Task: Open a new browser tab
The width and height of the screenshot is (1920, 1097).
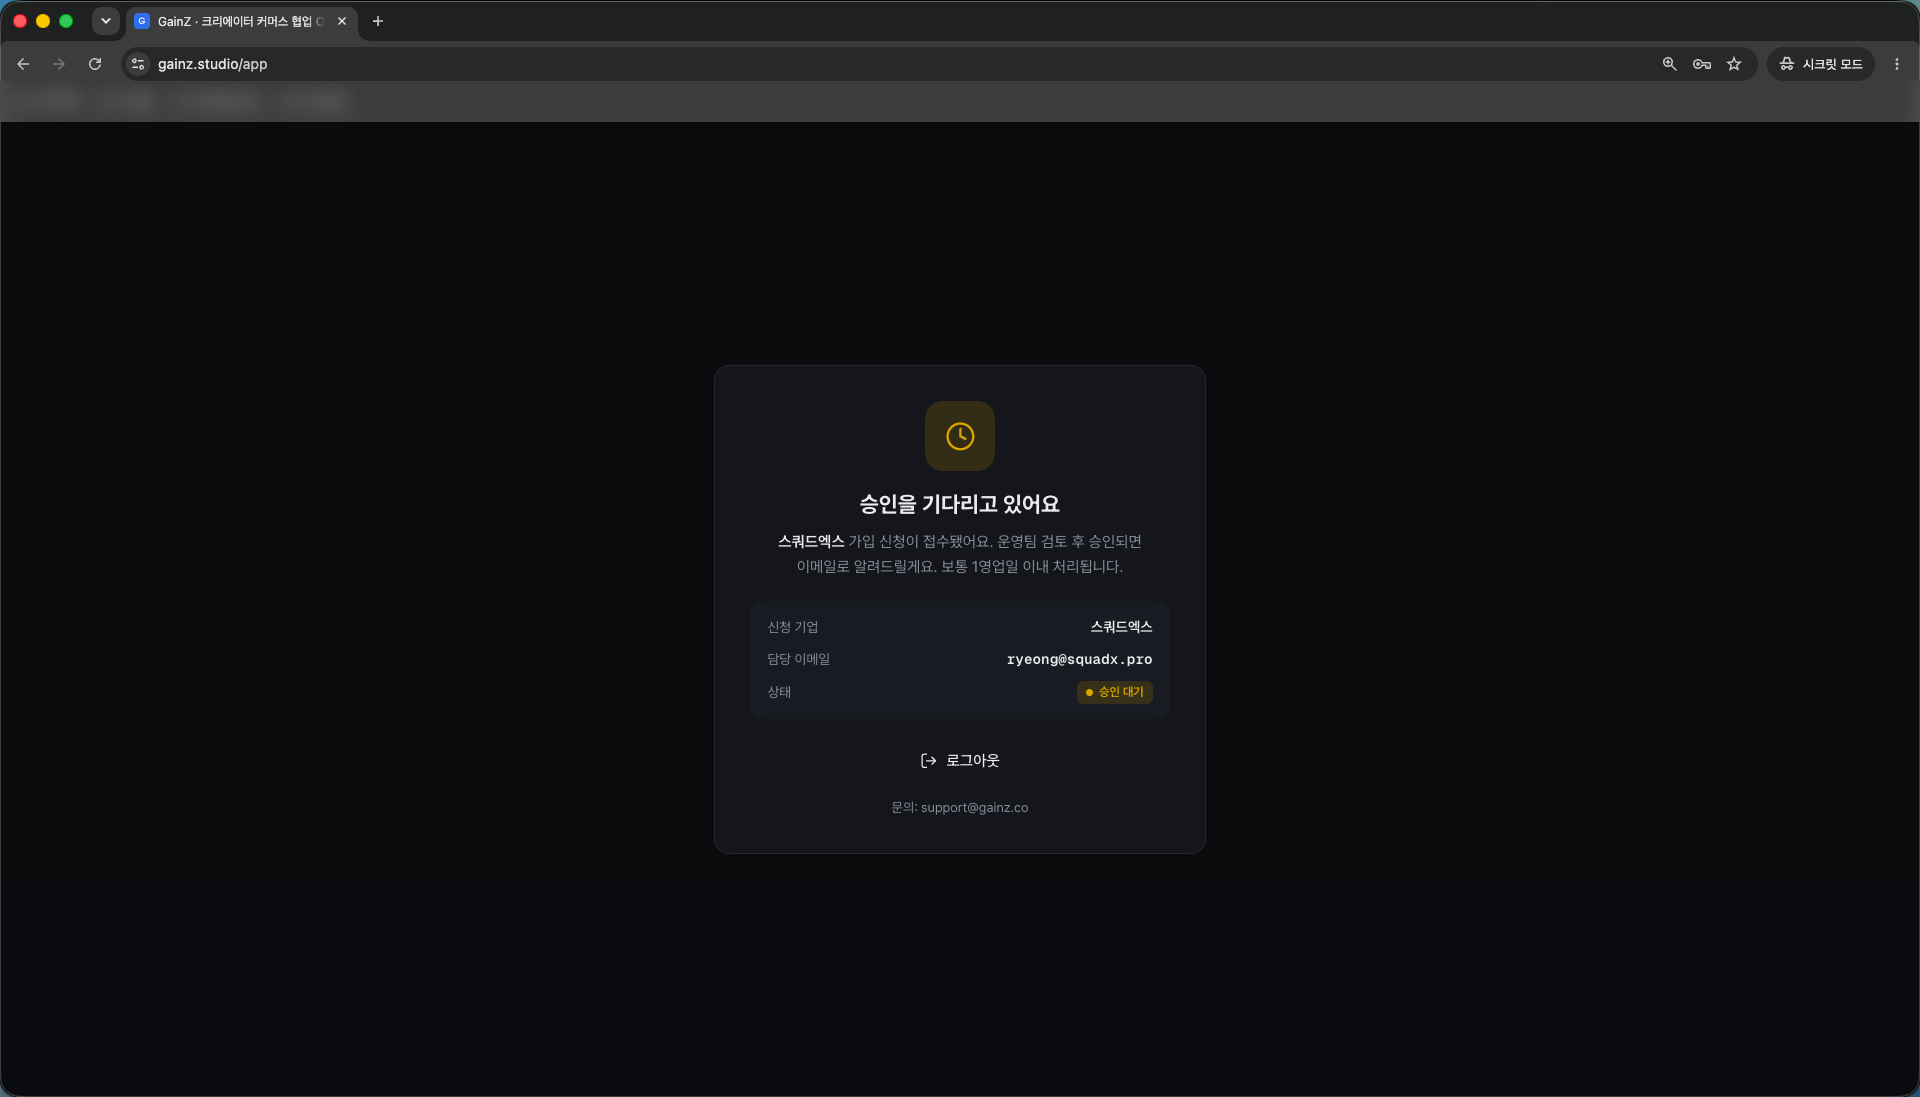Action: 378,21
